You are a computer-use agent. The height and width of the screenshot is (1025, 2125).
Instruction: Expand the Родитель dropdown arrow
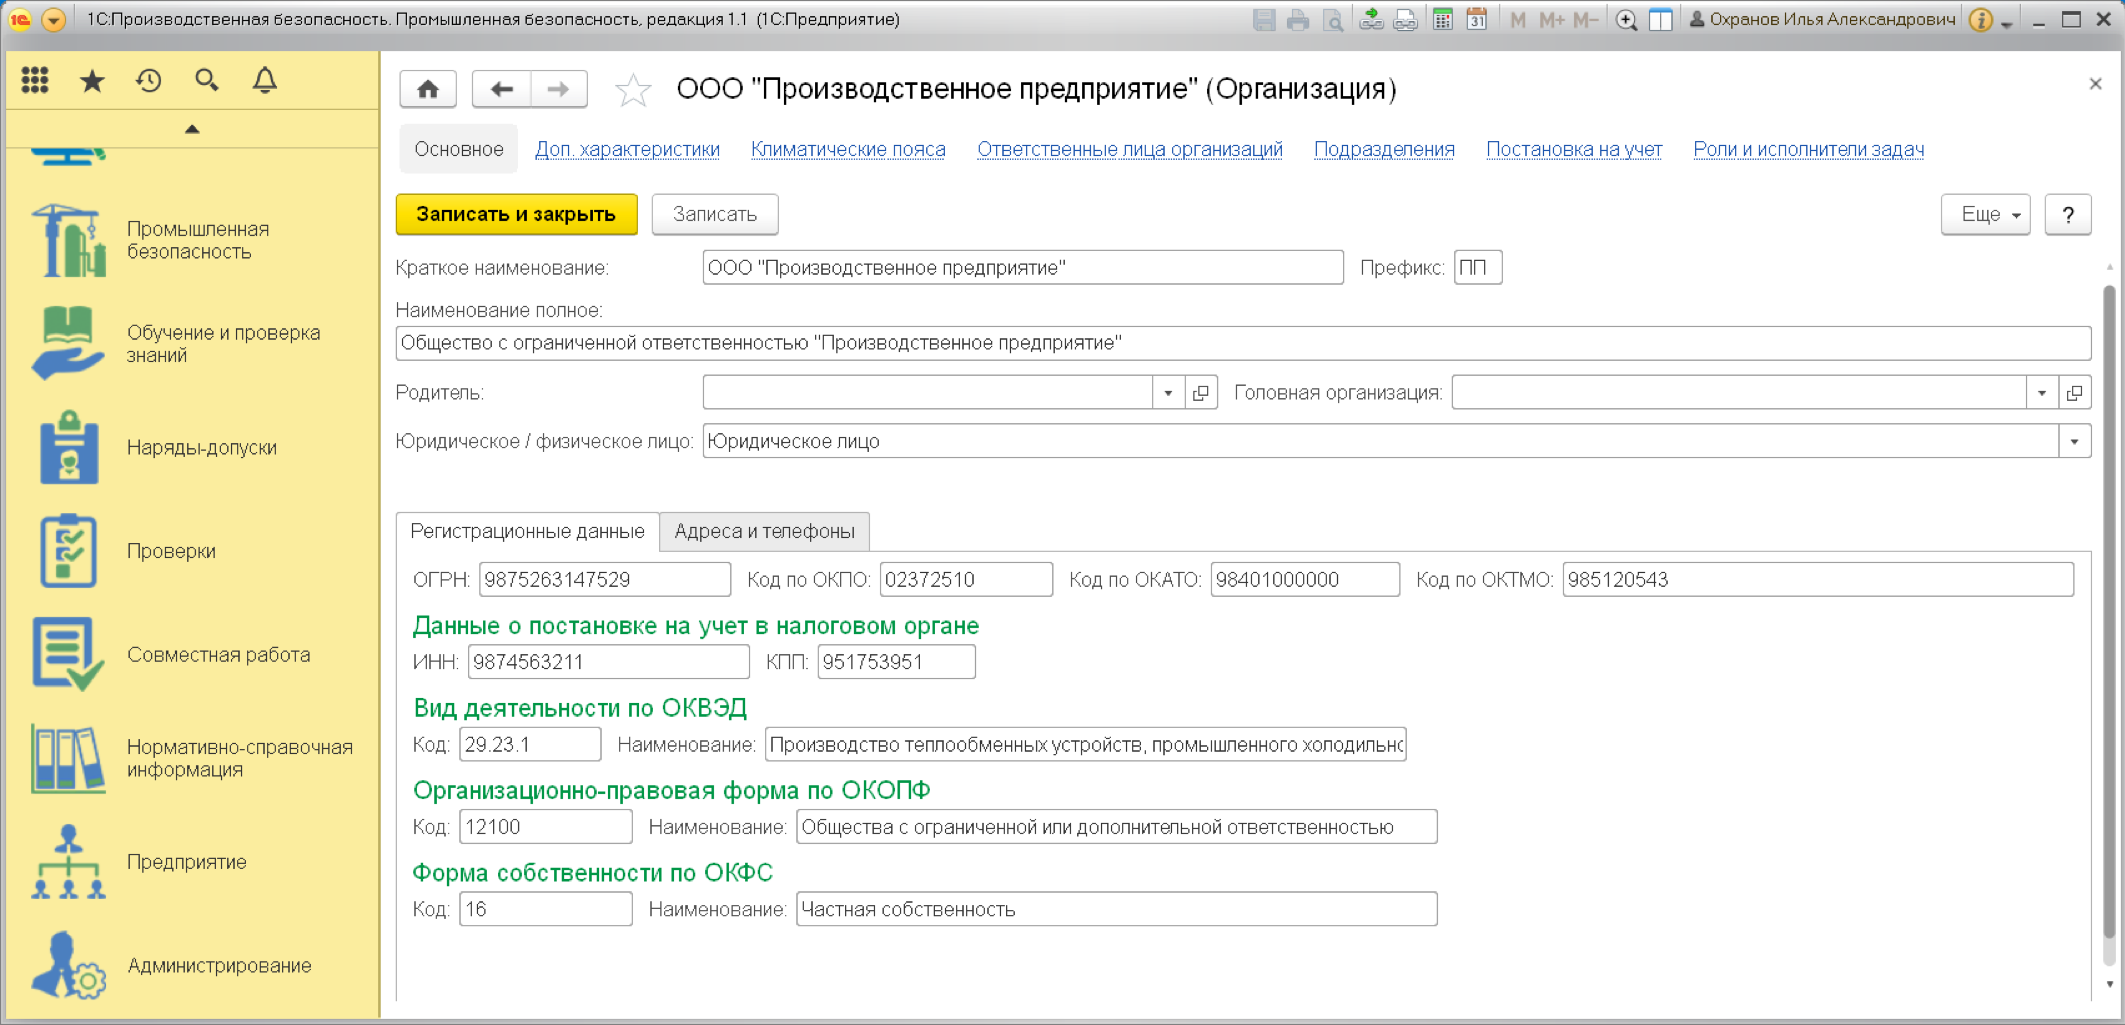click(1168, 393)
